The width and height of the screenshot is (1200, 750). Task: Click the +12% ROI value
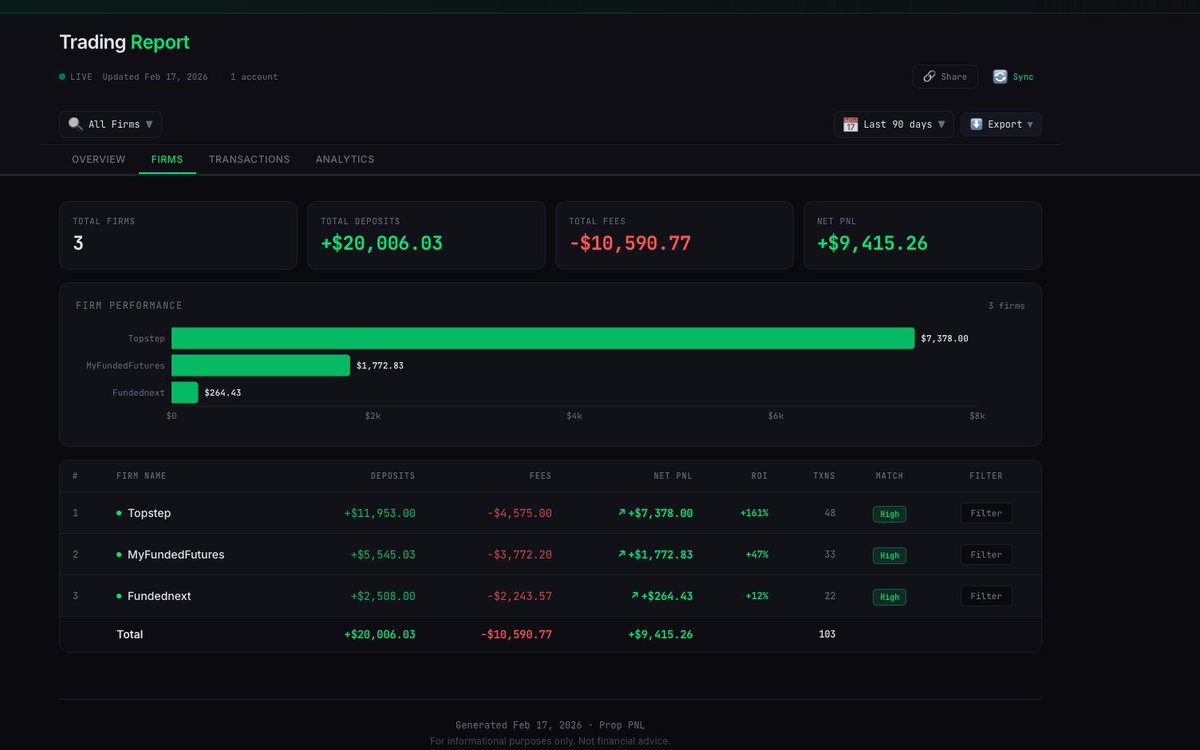(x=757, y=596)
